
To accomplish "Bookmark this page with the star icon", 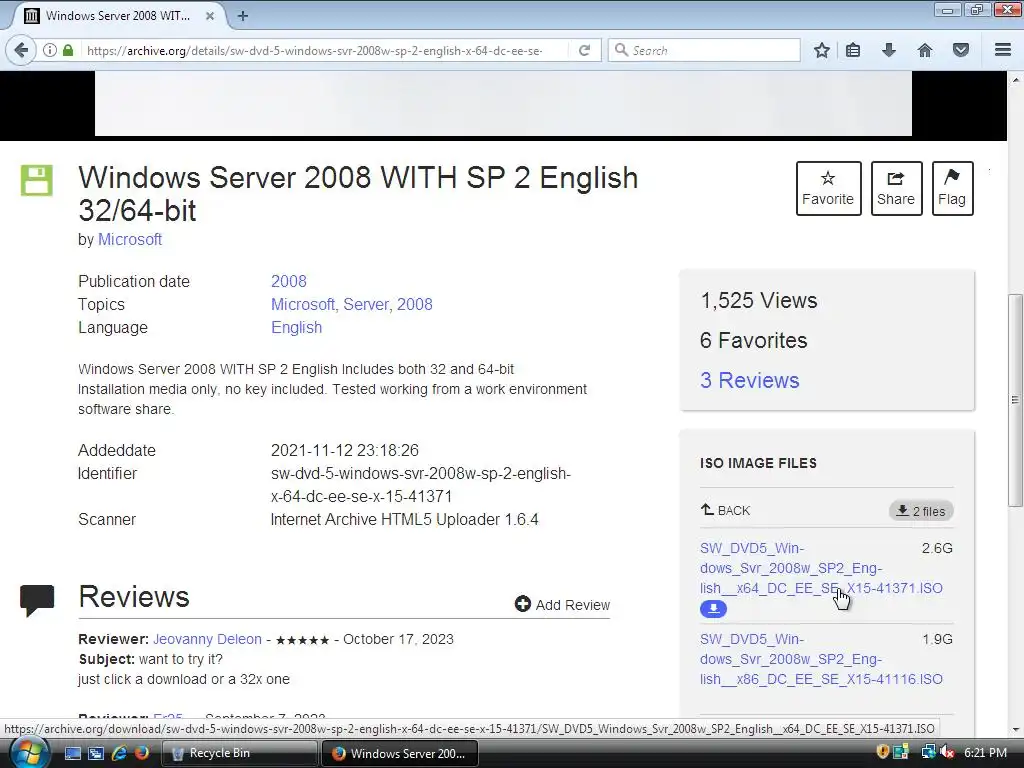I will coord(822,50).
